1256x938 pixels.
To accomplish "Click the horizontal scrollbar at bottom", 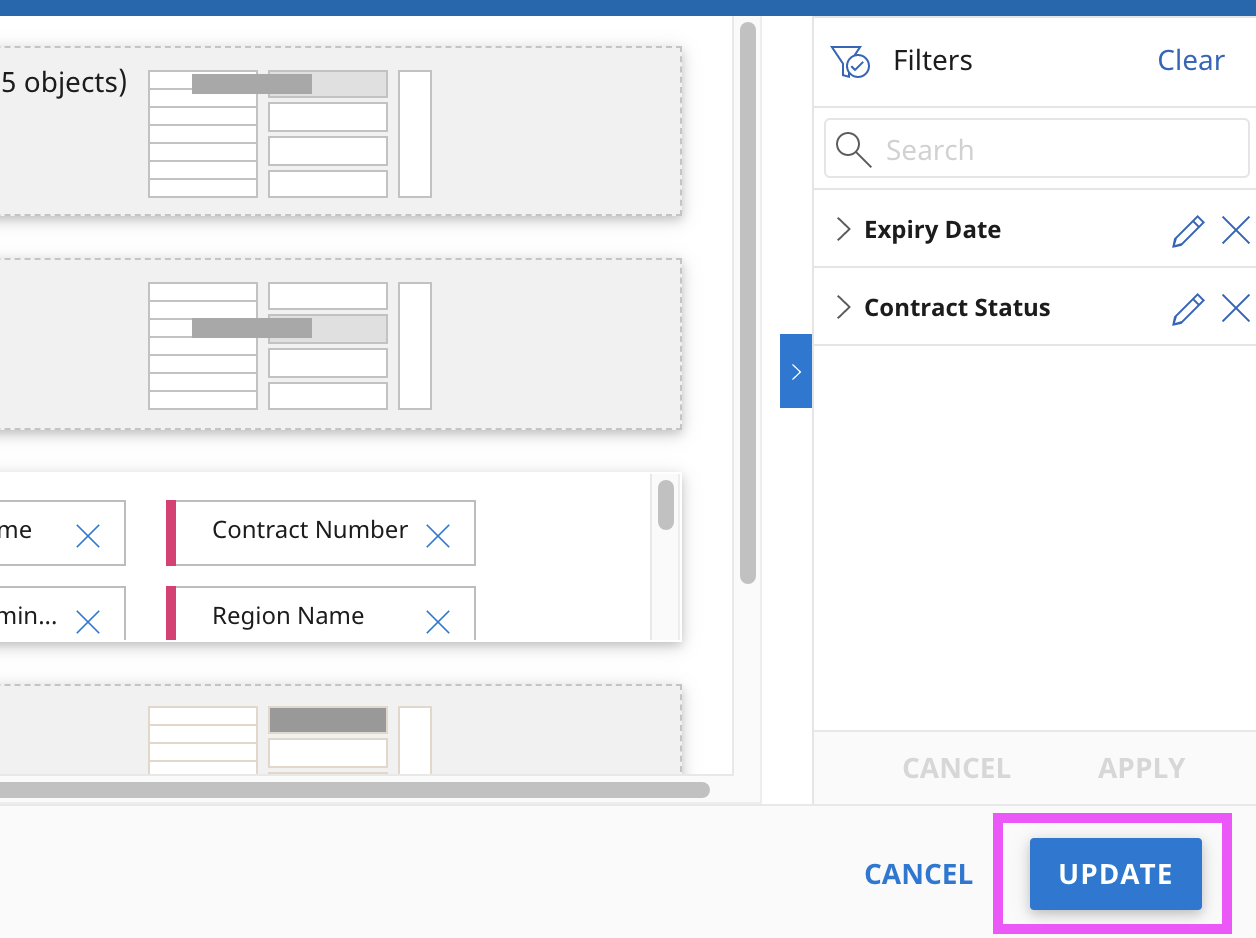I will click(x=350, y=790).
